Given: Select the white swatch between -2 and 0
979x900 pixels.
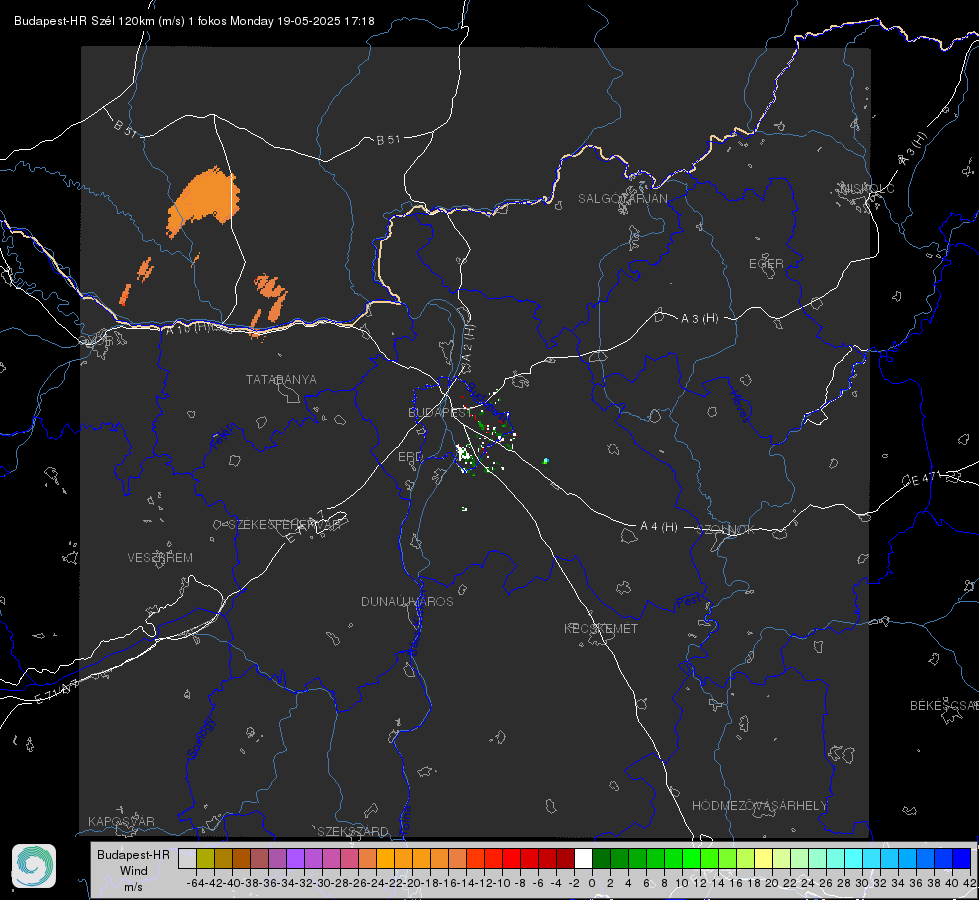Looking at the screenshot, I should pos(583,859).
